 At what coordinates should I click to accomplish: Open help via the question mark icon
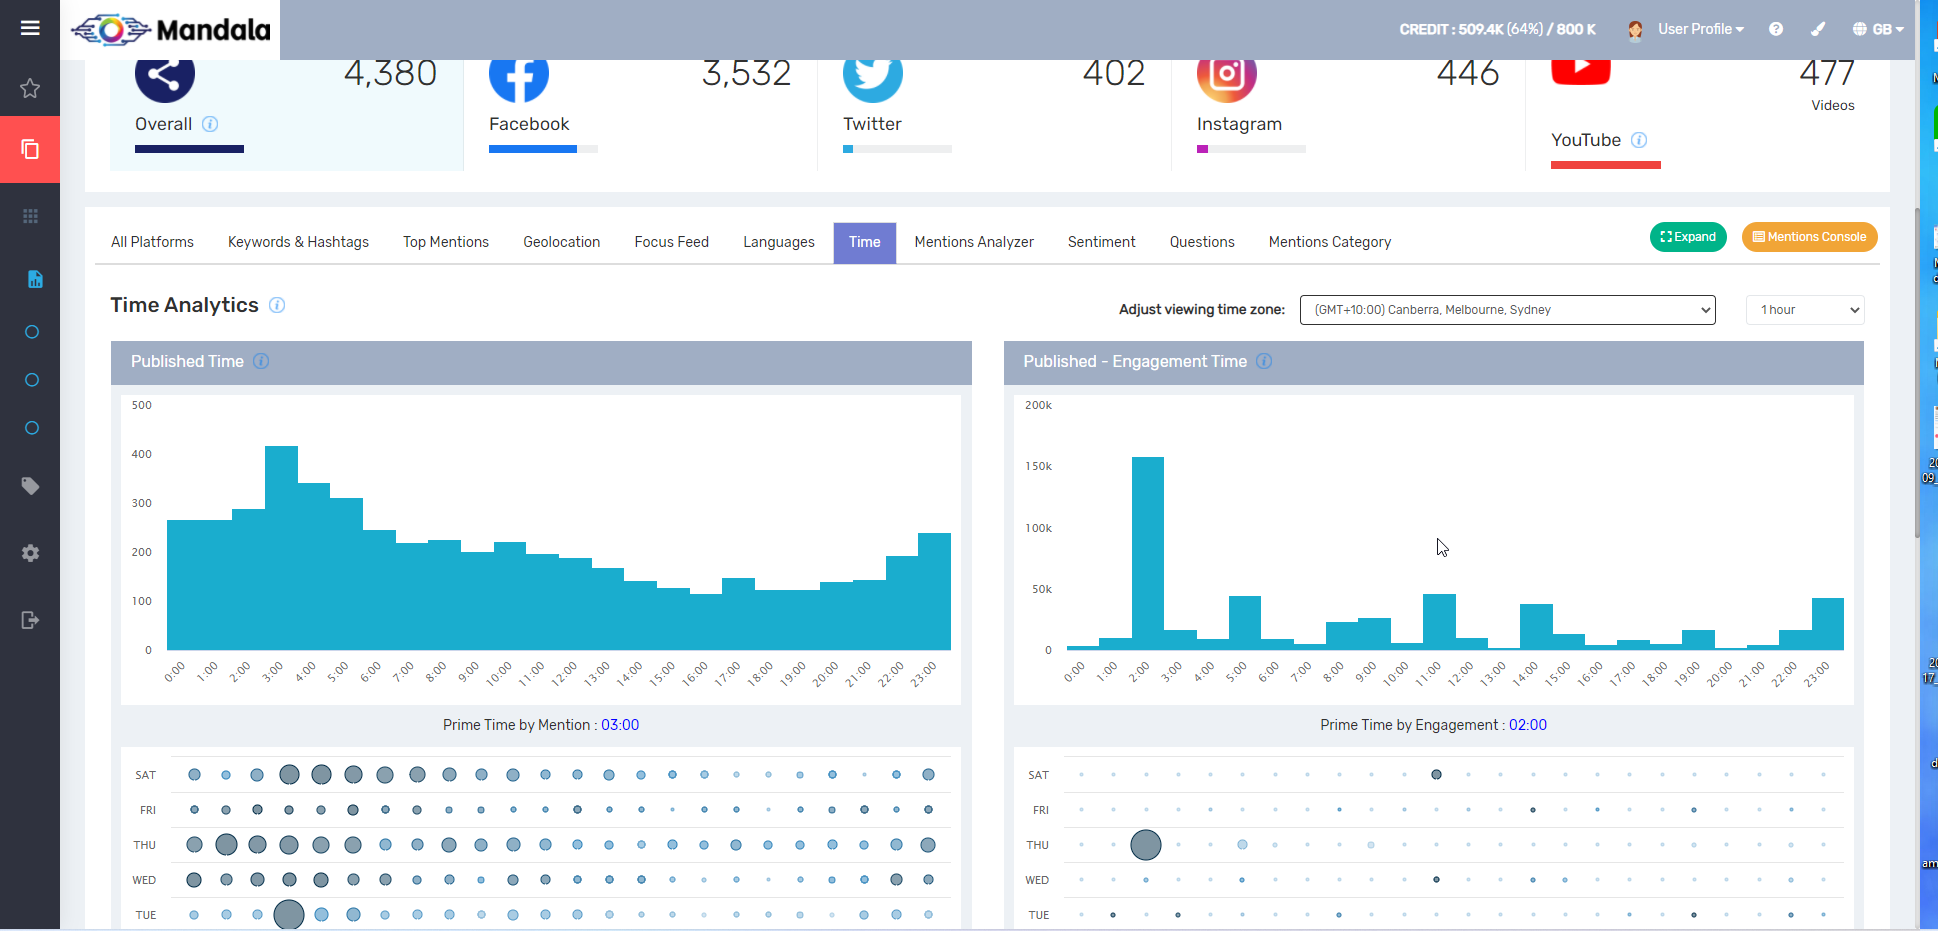tap(1776, 29)
